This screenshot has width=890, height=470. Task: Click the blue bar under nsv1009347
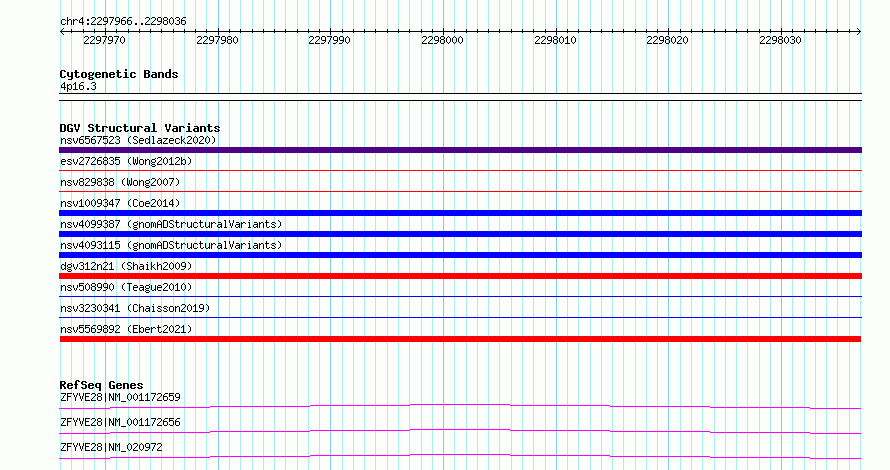[x=460, y=213]
